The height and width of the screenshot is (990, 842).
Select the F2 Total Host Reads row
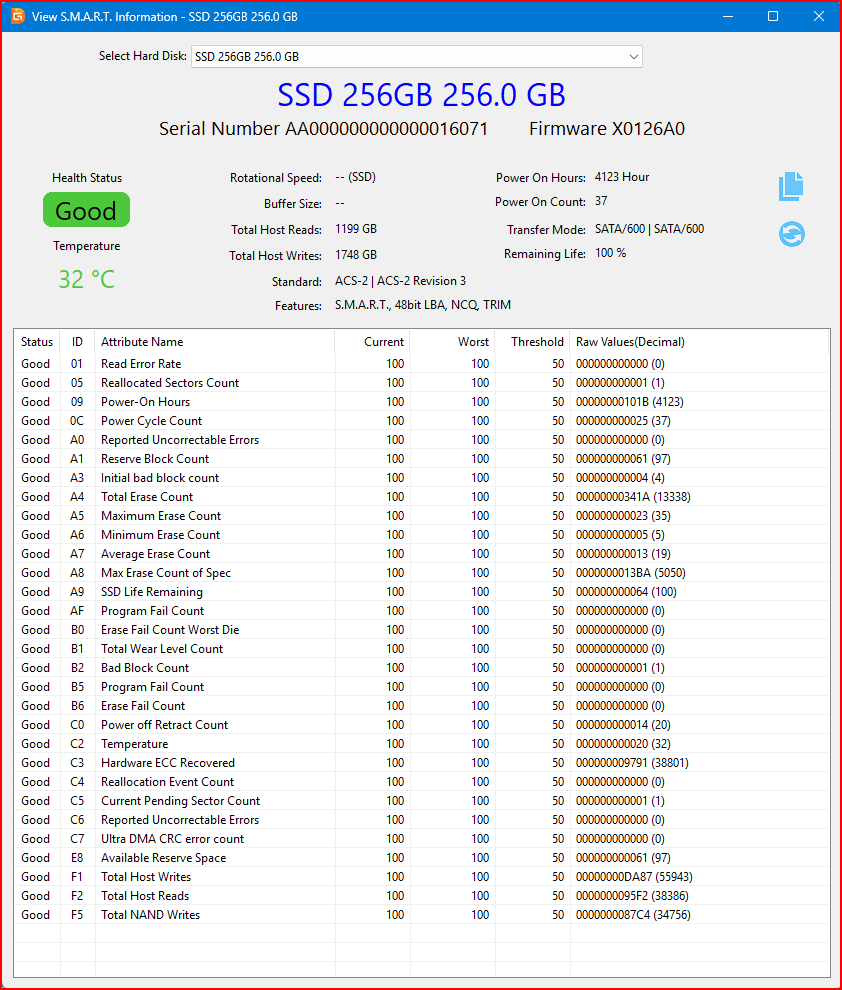tap(422, 895)
